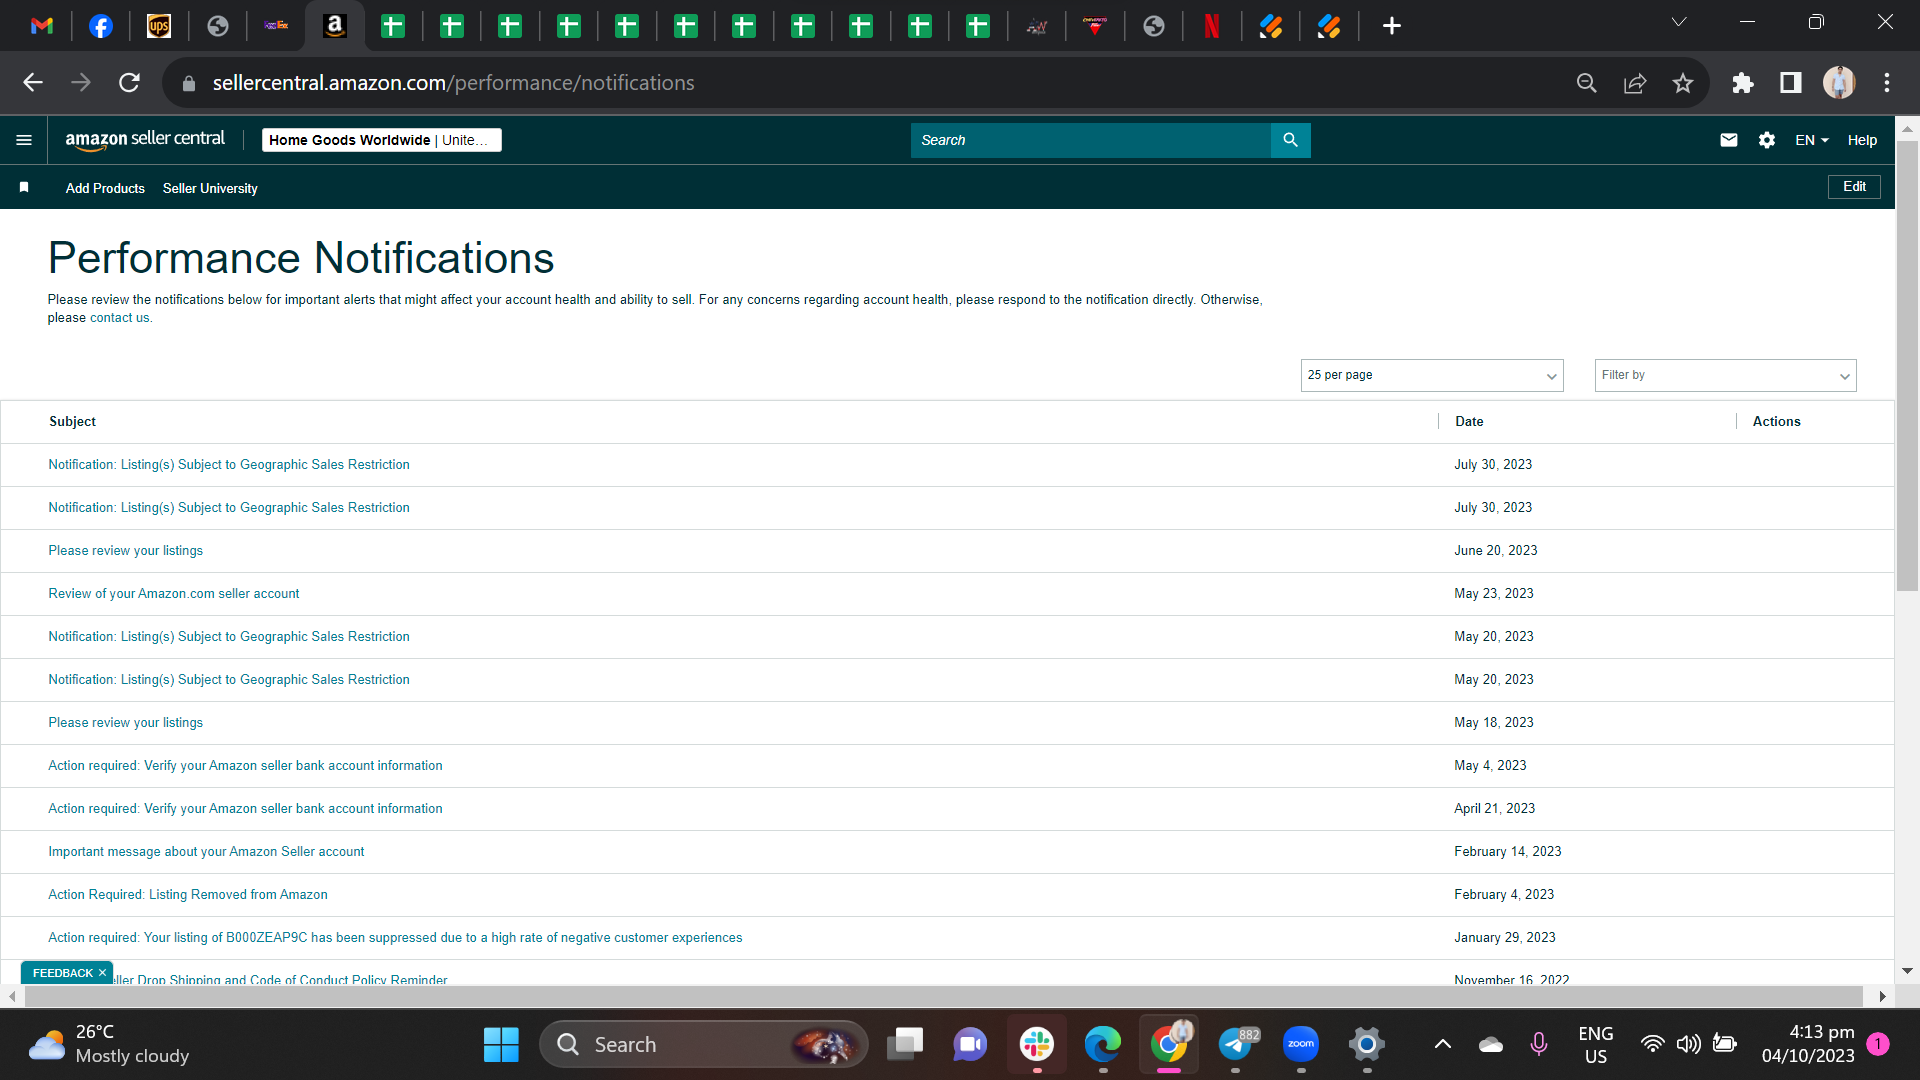Open Seller University menu item
The image size is (1920, 1080).
click(210, 188)
